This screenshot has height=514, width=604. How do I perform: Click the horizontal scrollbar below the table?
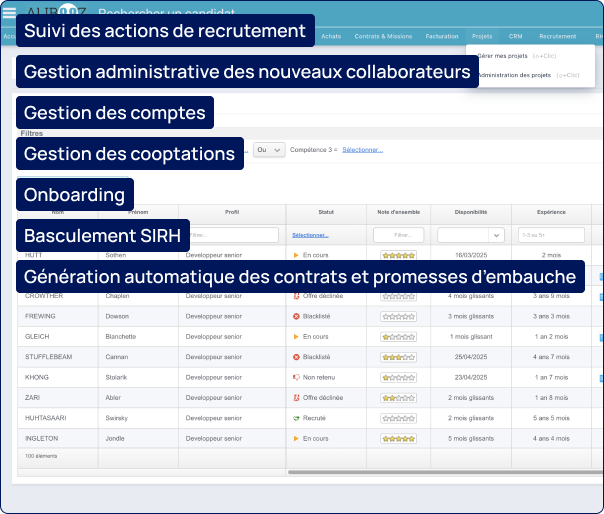pos(440,472)
